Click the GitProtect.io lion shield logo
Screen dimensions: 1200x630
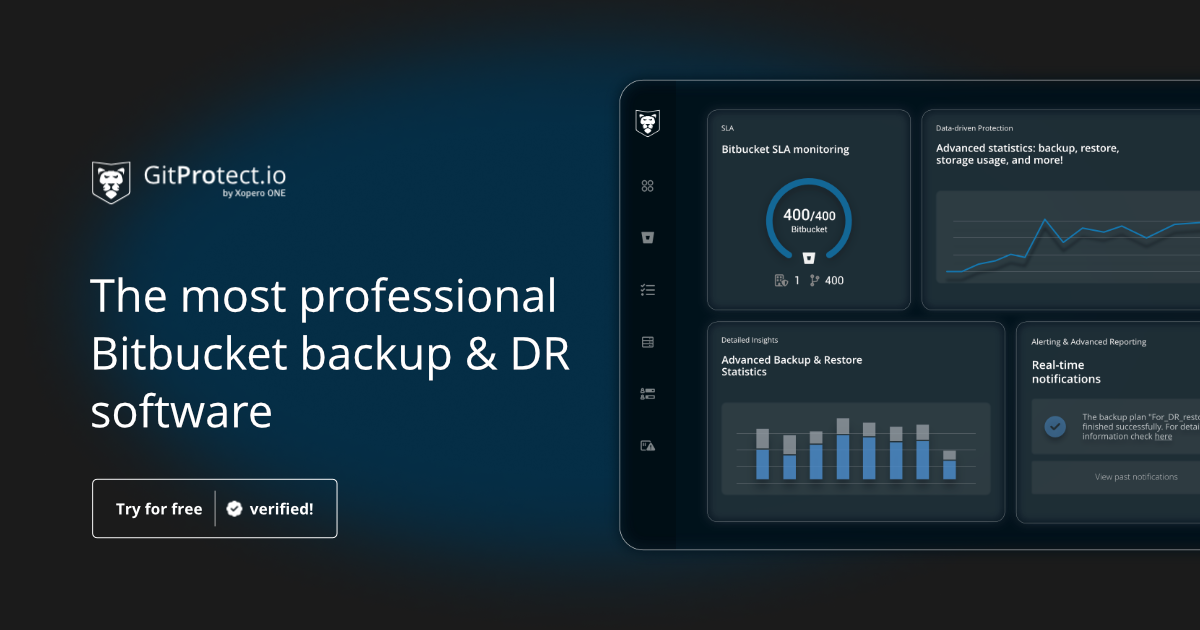coord(111,182)
